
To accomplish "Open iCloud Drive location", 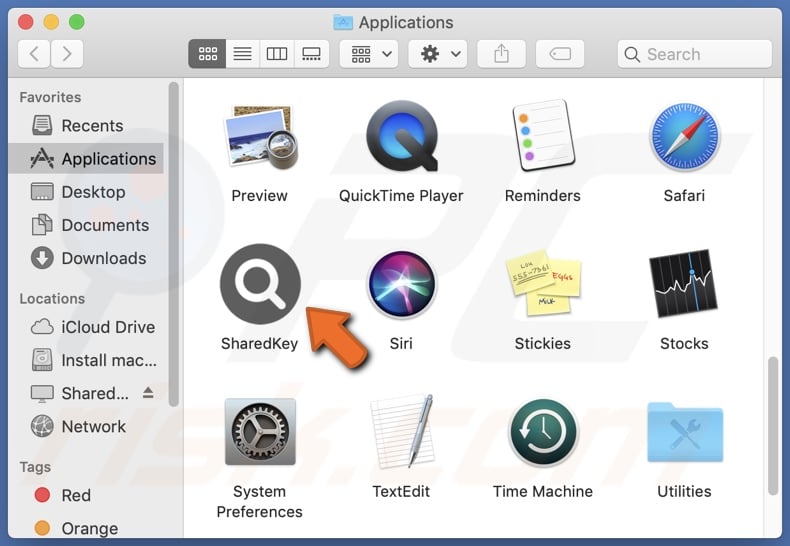I will point(86,327).
